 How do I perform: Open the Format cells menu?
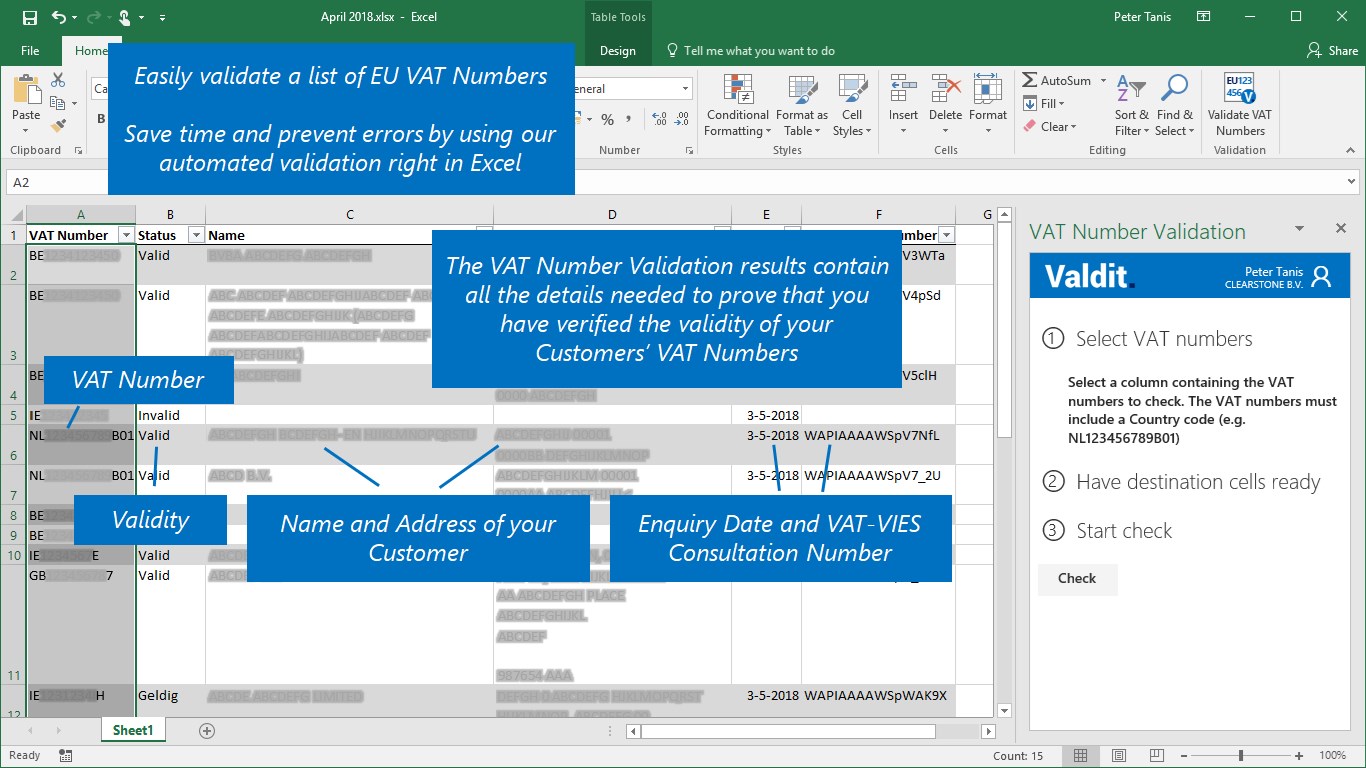coord(988,106)
